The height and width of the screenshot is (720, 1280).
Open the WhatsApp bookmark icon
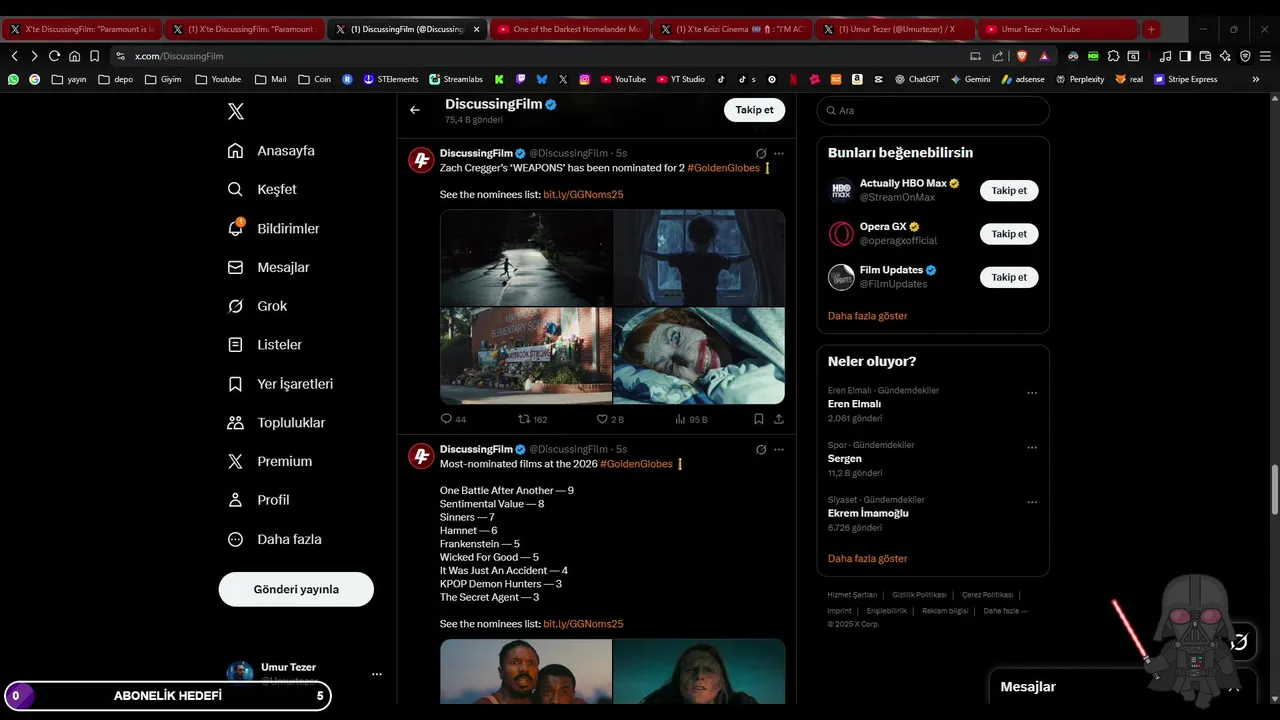(x=13, y=79)
